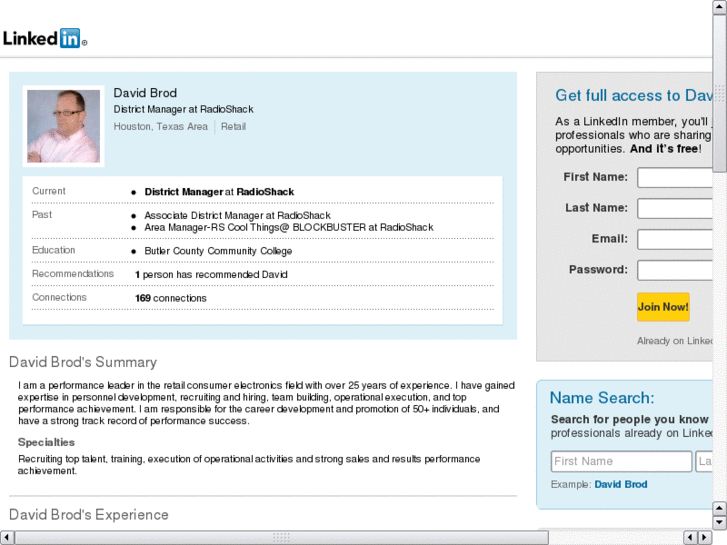Open David Brod's profile photo

[x=63, y=126]
